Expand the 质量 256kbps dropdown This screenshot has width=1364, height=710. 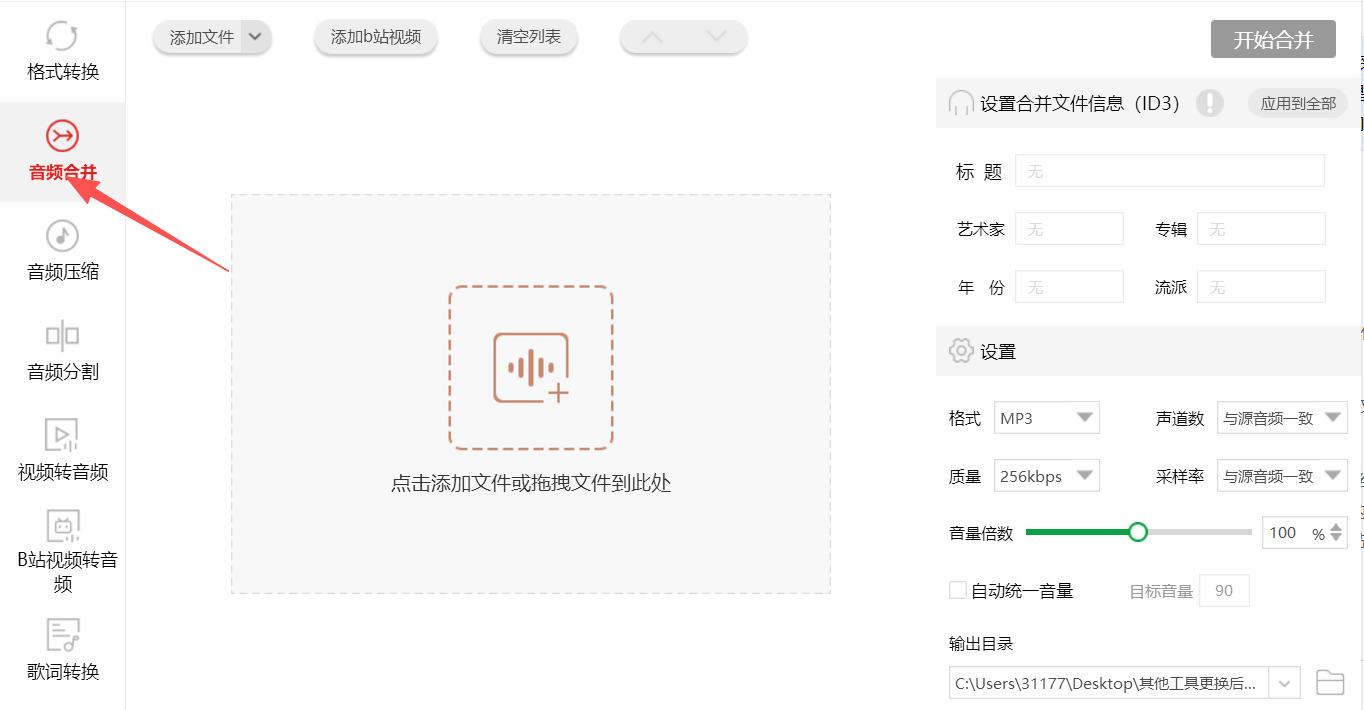(1046, 475)
